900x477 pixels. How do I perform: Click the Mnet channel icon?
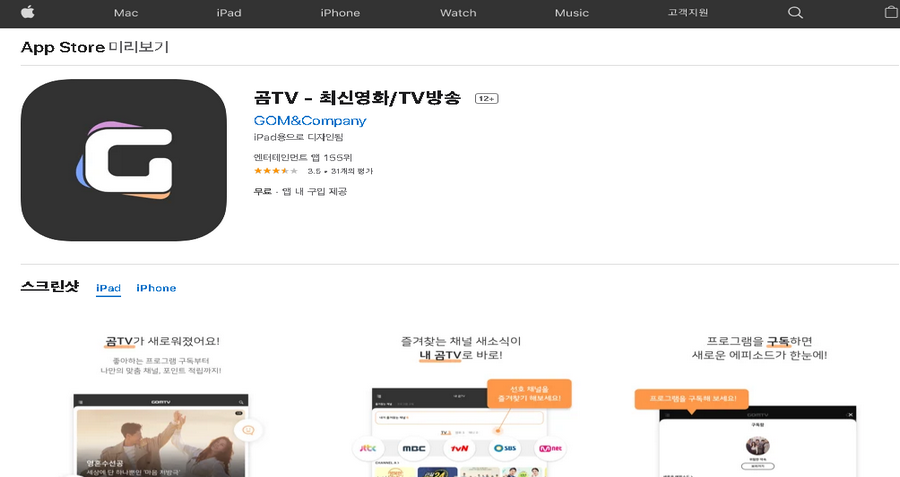pyautogui.click(x=550, y=448)
